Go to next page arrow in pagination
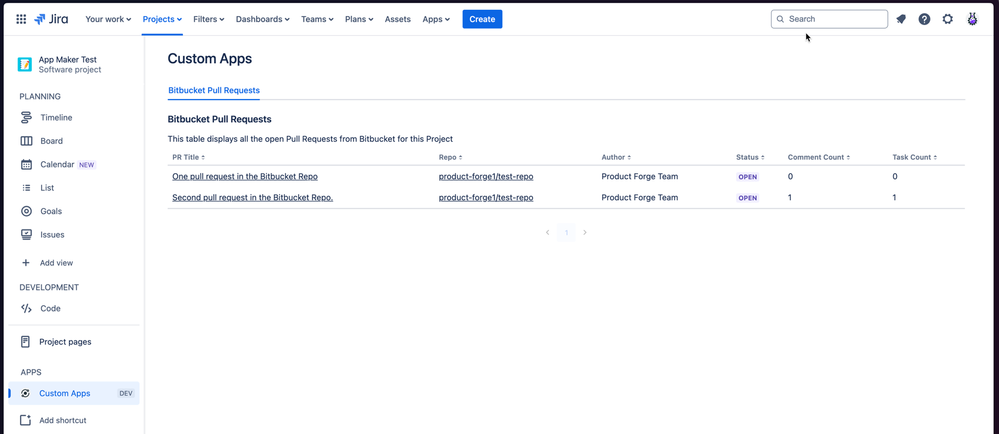 tap(585, 233)
